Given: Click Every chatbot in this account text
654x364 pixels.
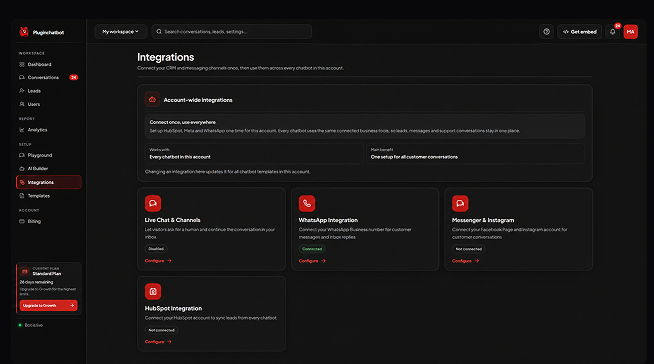Looking at the screenshot, I should tap(180, 157).
